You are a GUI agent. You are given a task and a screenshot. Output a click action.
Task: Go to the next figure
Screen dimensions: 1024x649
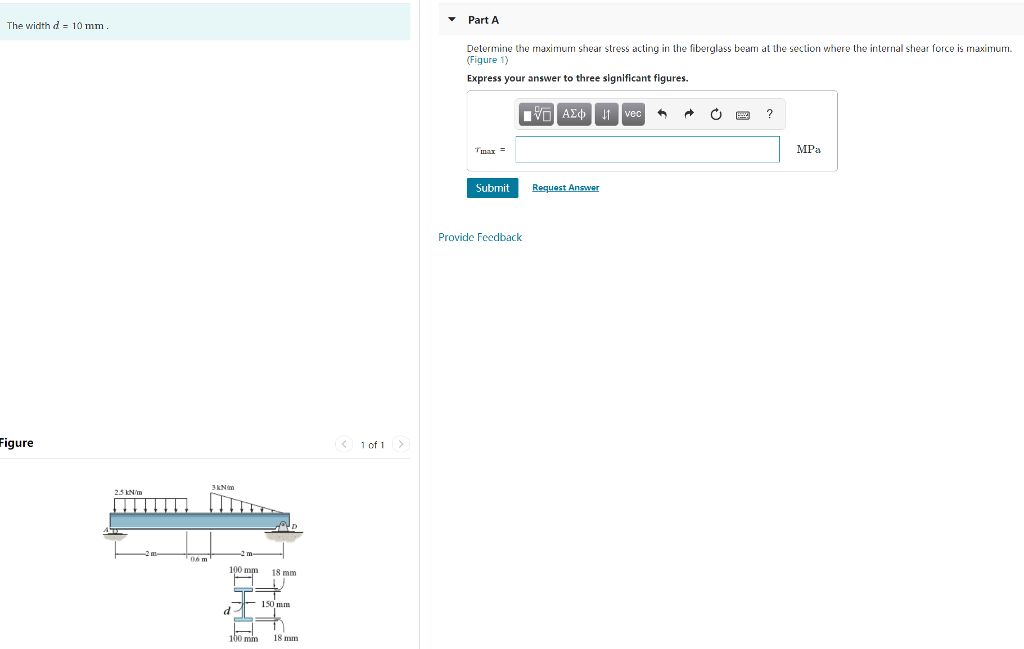coord(401,444)
